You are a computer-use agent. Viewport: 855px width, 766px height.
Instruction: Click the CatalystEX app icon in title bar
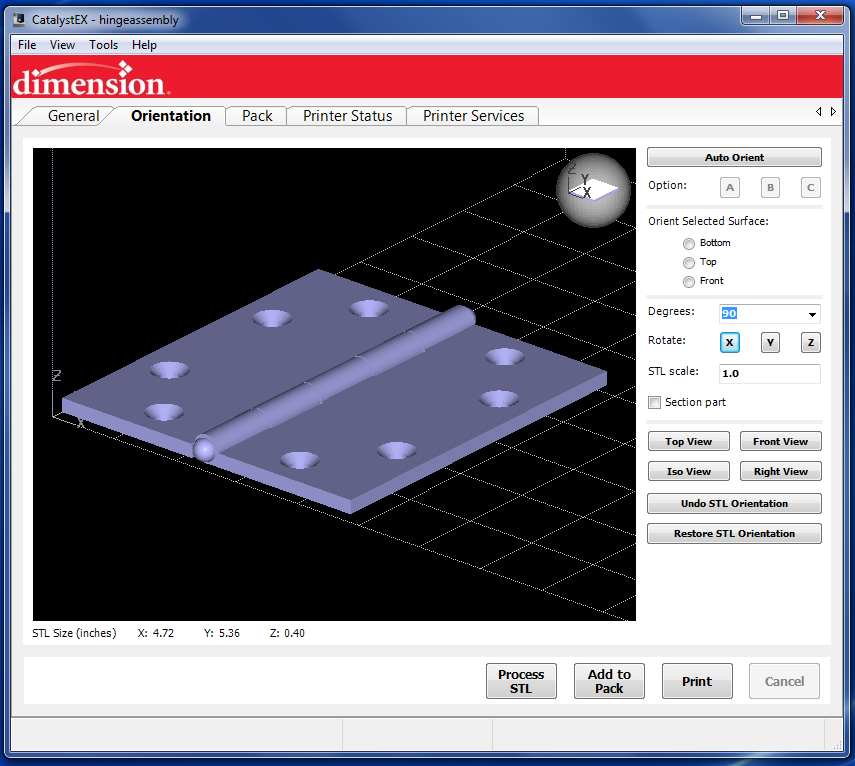pyautogui.click(x=20, y=20)
